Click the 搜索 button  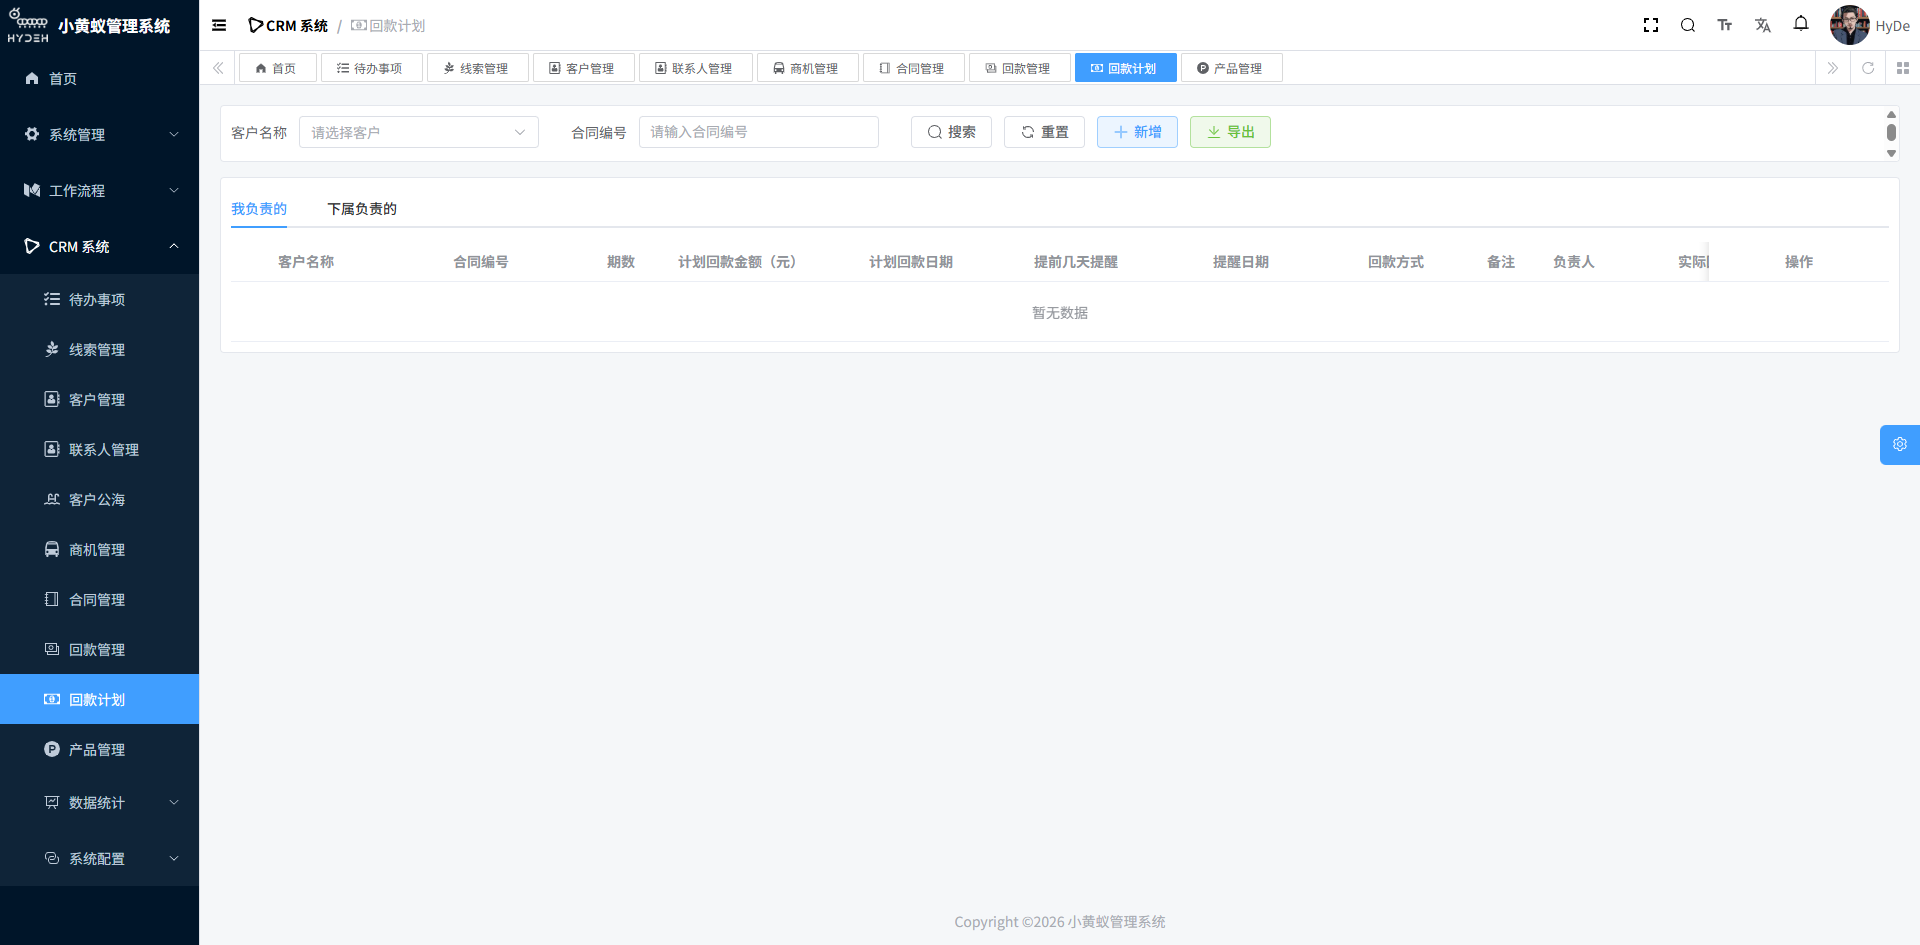pos(951,132)
